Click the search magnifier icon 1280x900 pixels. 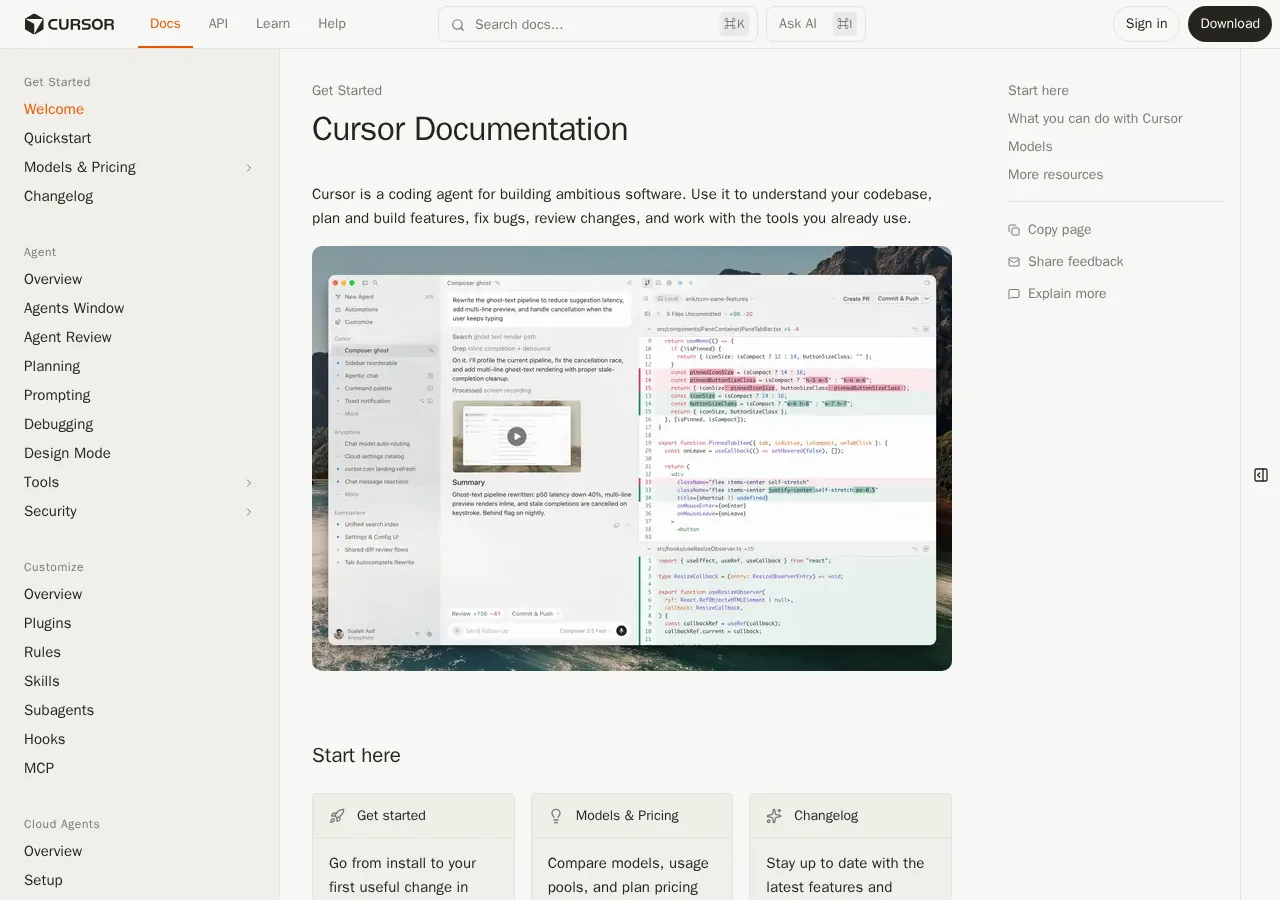pyautogui.click(x=458, y=25)
